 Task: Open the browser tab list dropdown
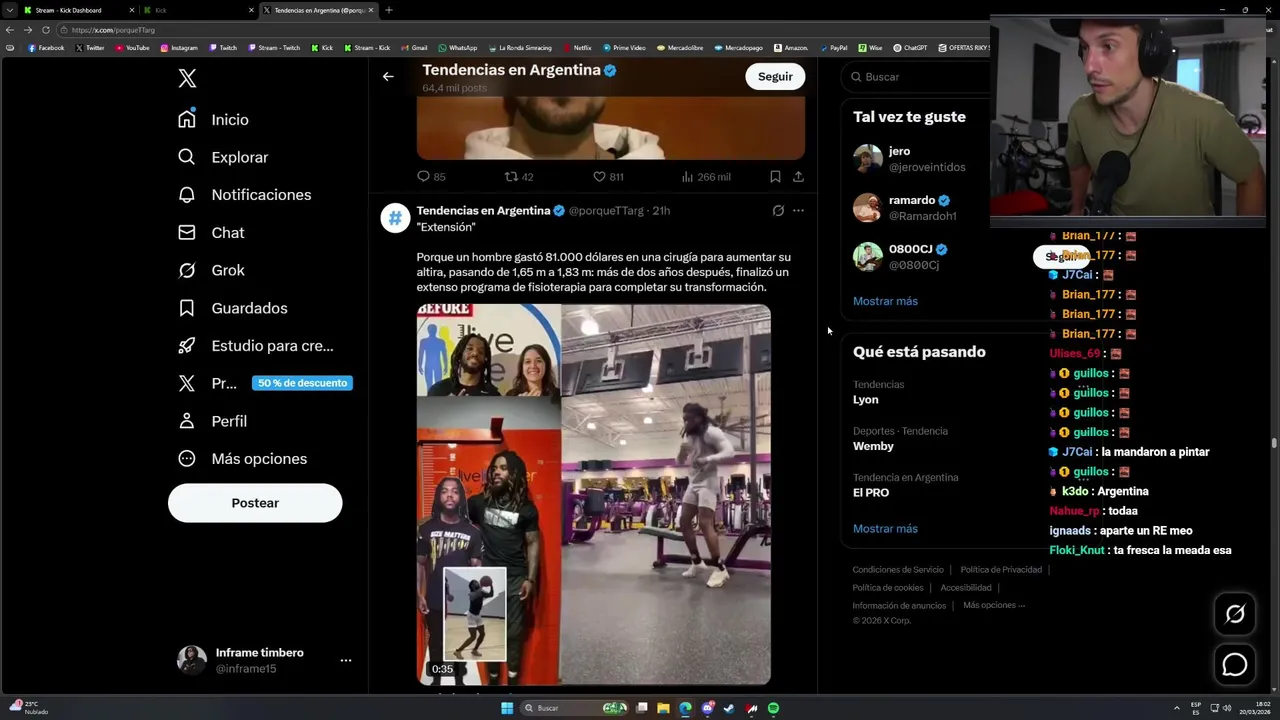point(9,10)
